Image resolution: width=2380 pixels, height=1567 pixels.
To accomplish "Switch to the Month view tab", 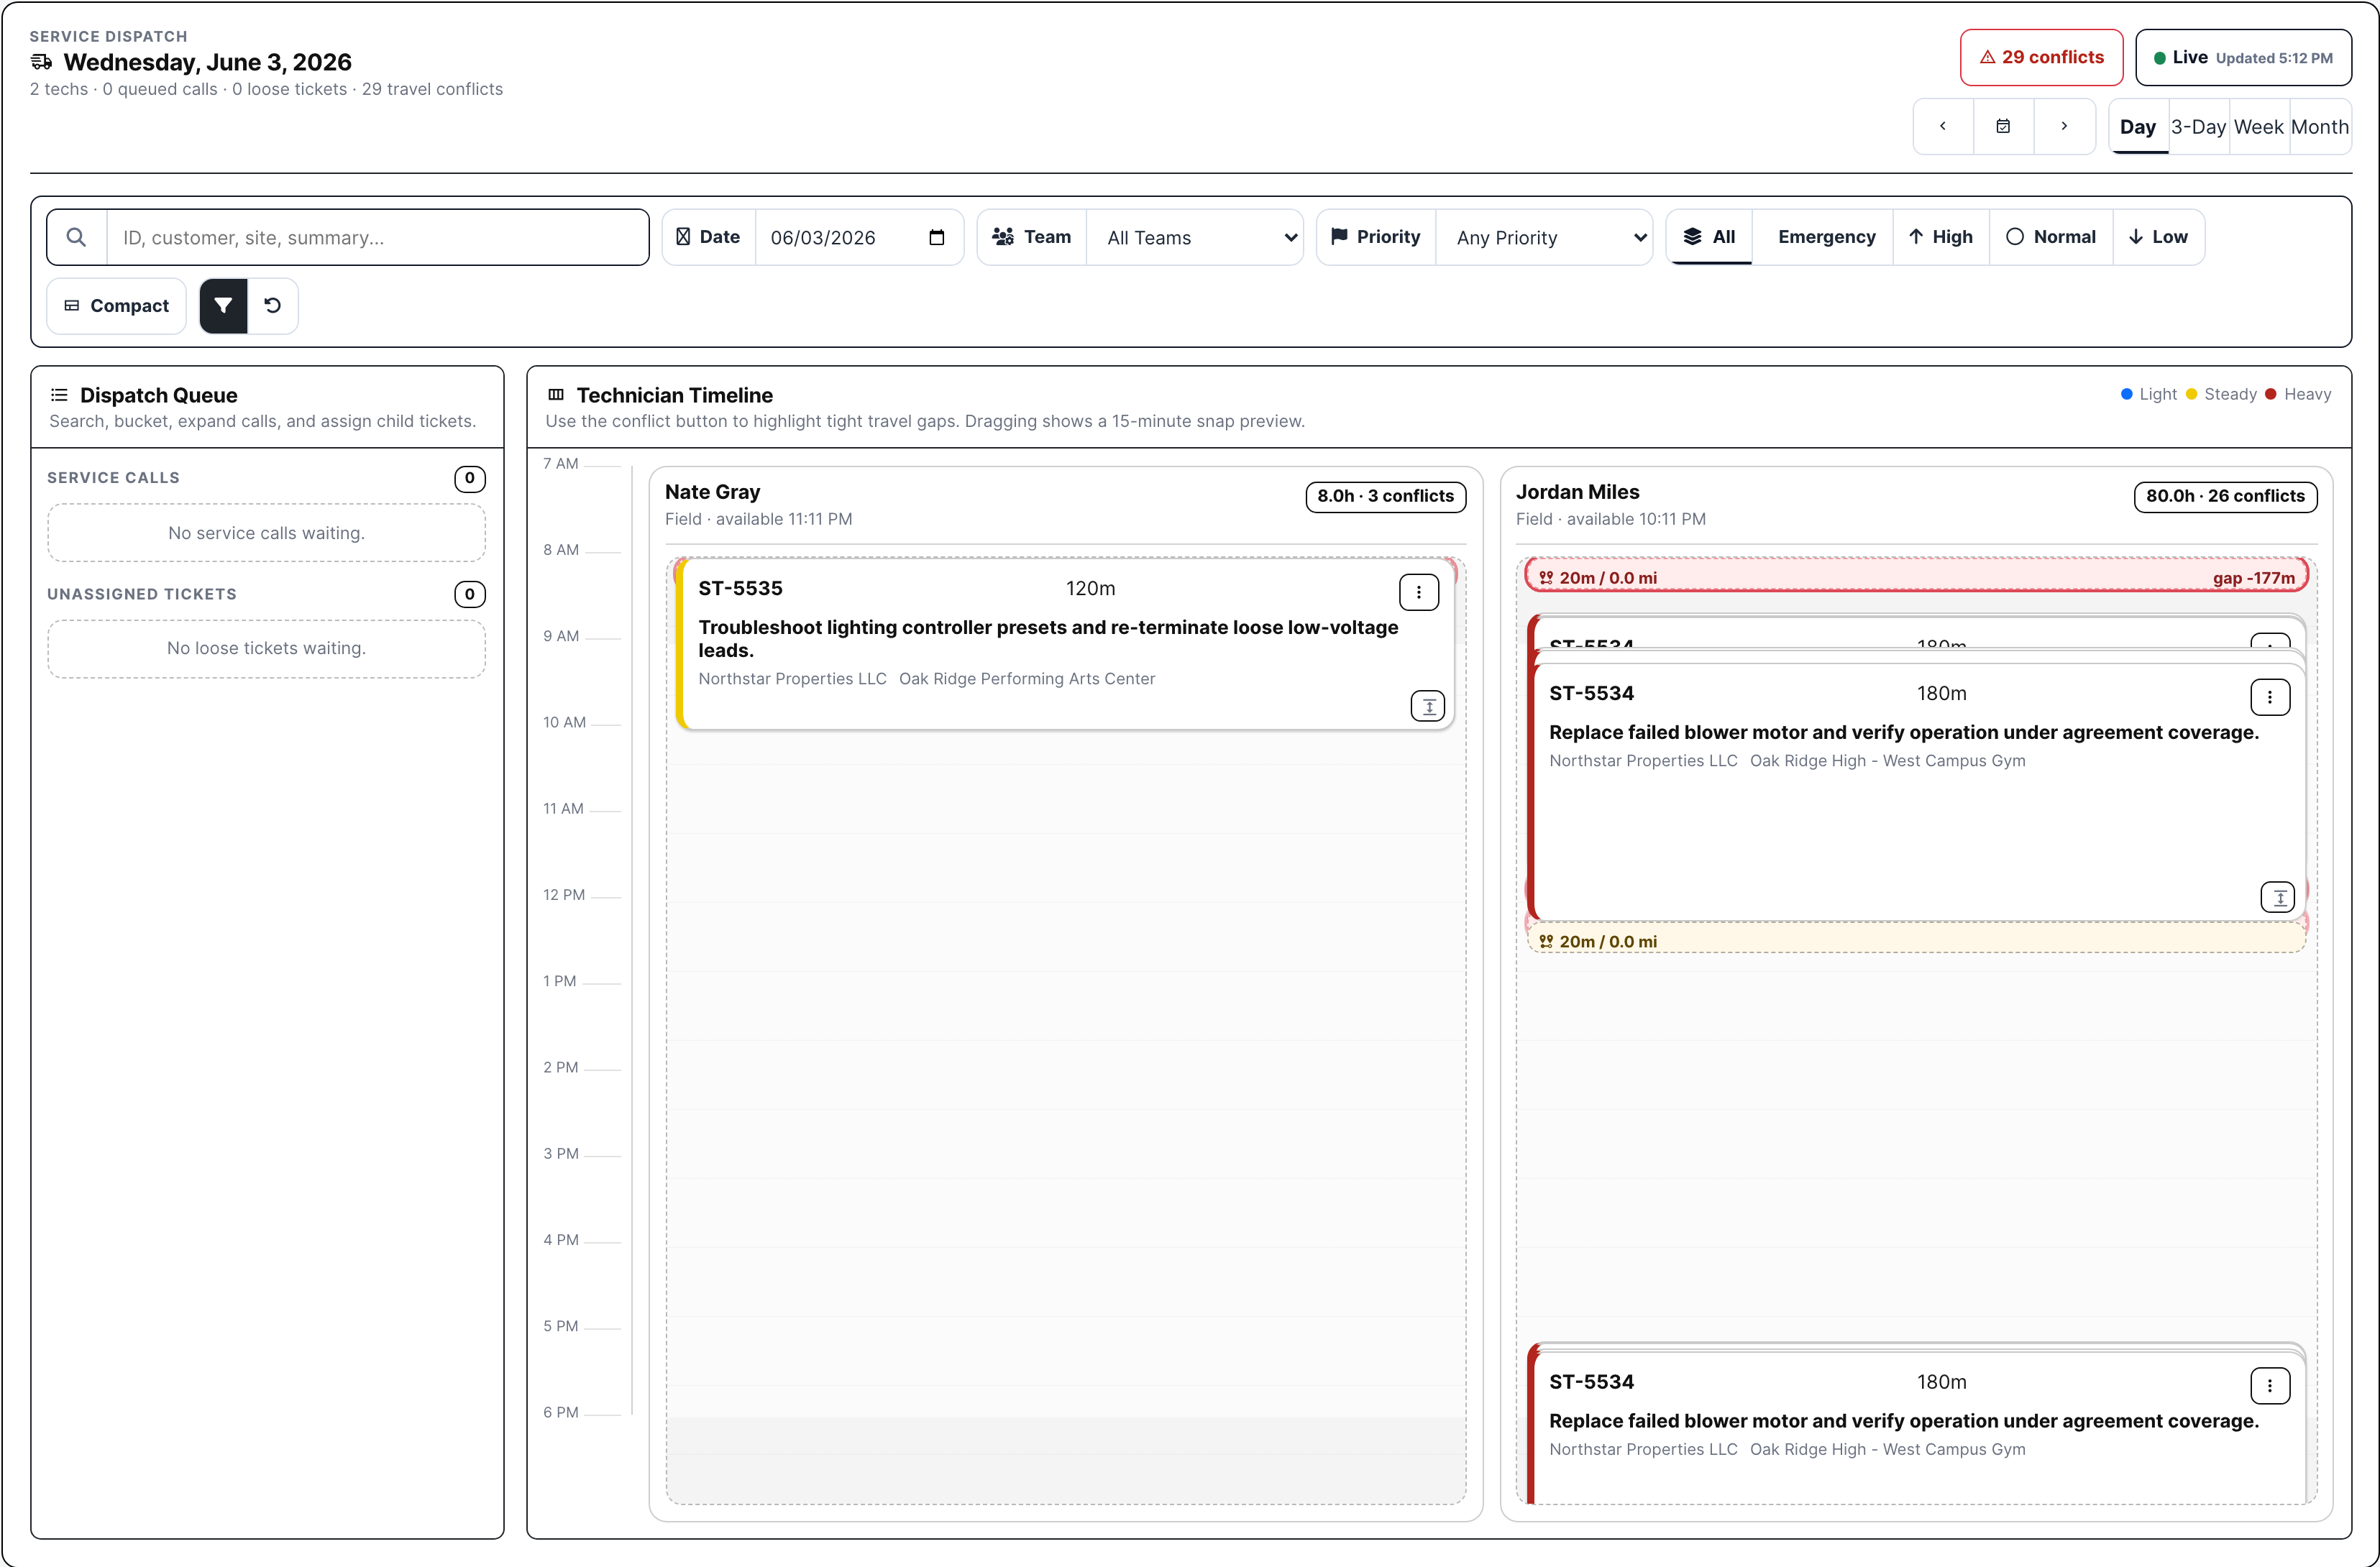I will (x=2320, y=127).
